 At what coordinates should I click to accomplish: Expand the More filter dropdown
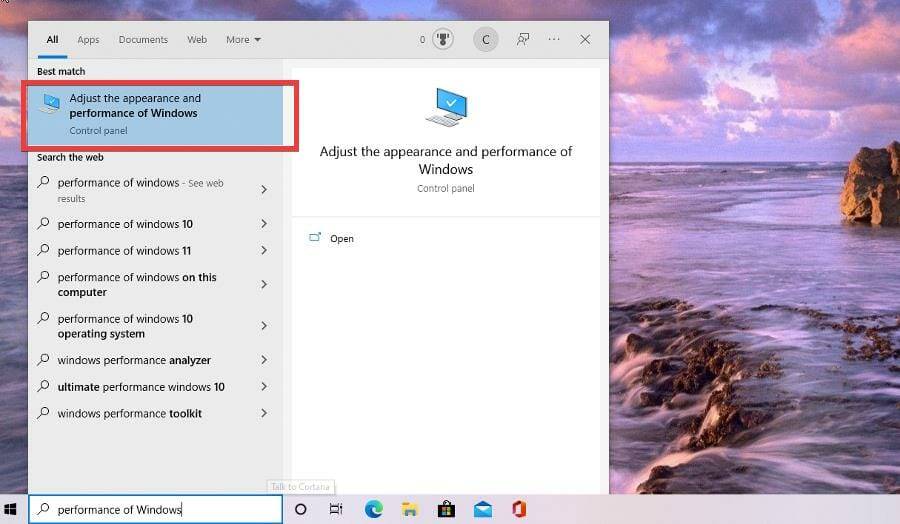coord(243,40)
